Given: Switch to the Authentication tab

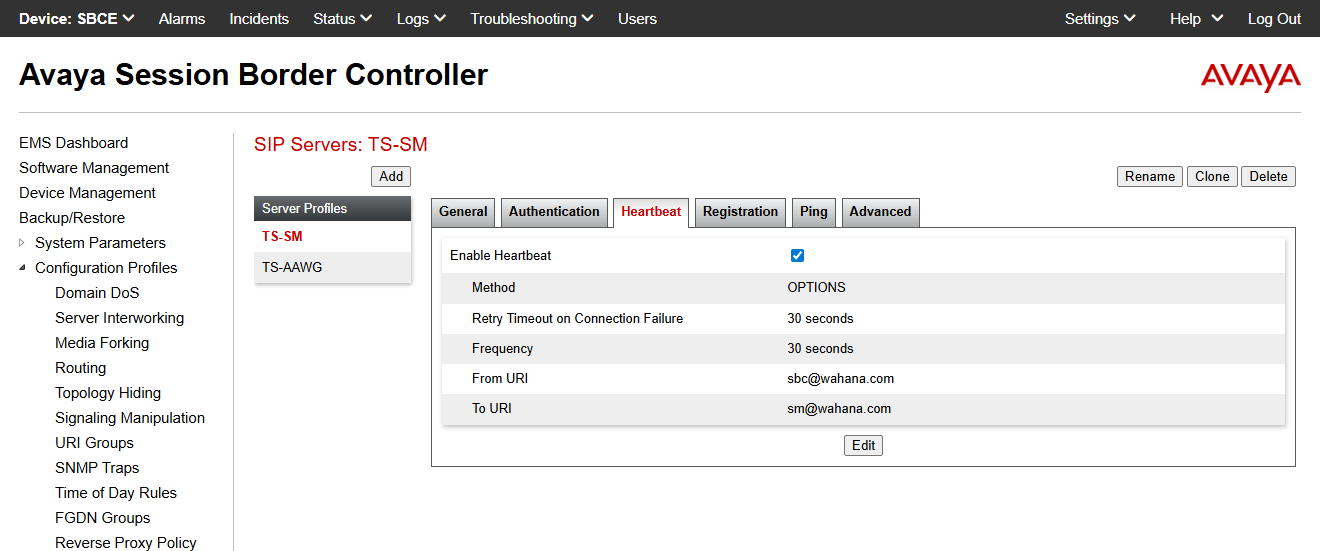Looking at the screenshot, I should (554, 212).
